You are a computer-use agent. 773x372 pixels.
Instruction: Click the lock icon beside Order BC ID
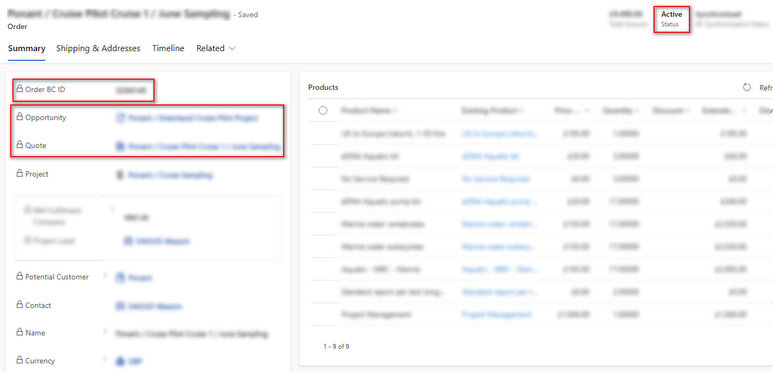point(19,89)
